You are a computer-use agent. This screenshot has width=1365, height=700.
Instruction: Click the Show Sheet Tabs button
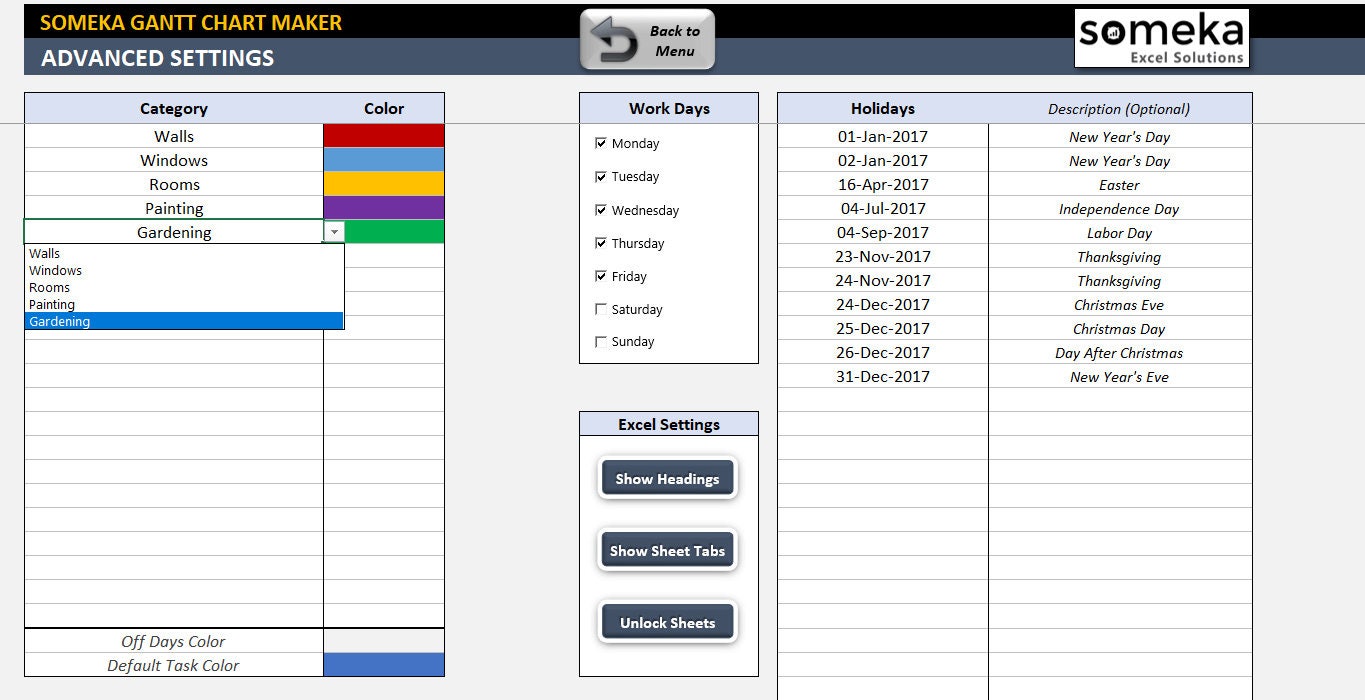(667, 551)
